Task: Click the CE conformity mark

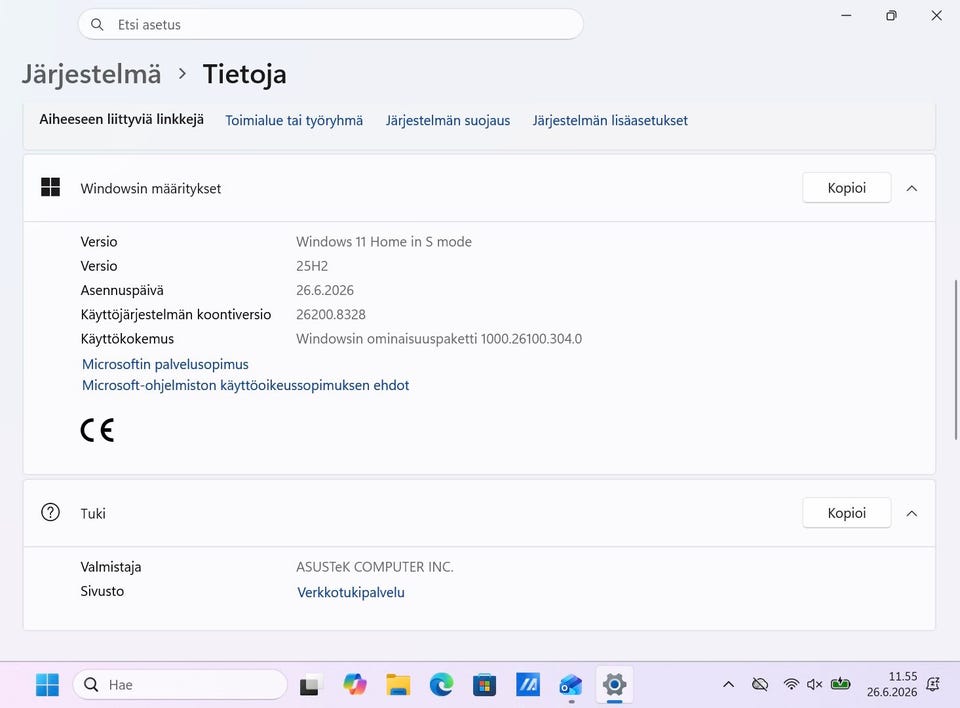Action: coord(97,430)
